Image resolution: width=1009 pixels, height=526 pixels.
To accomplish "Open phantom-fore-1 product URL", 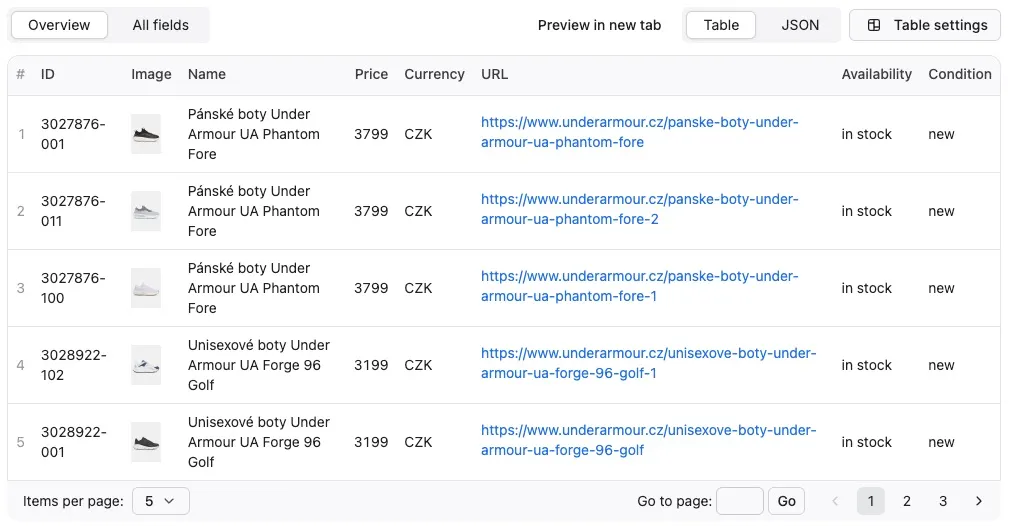I will [x=640, y=286].
